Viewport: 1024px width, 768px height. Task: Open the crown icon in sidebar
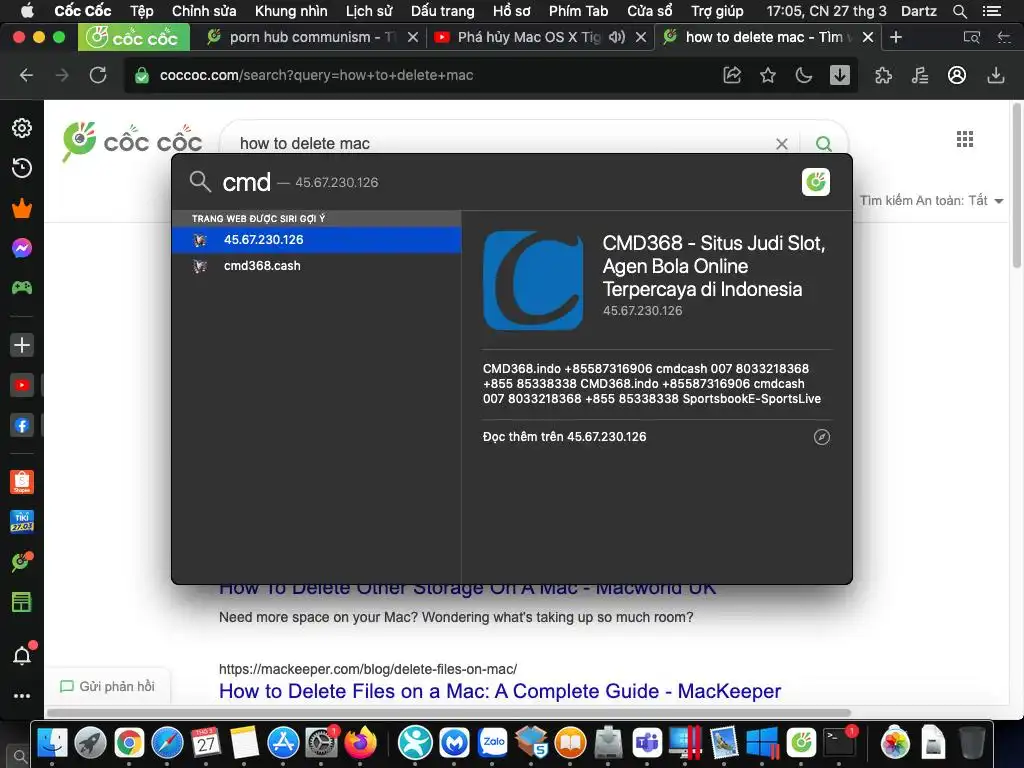pyautogui.click(x=22, y=208)
